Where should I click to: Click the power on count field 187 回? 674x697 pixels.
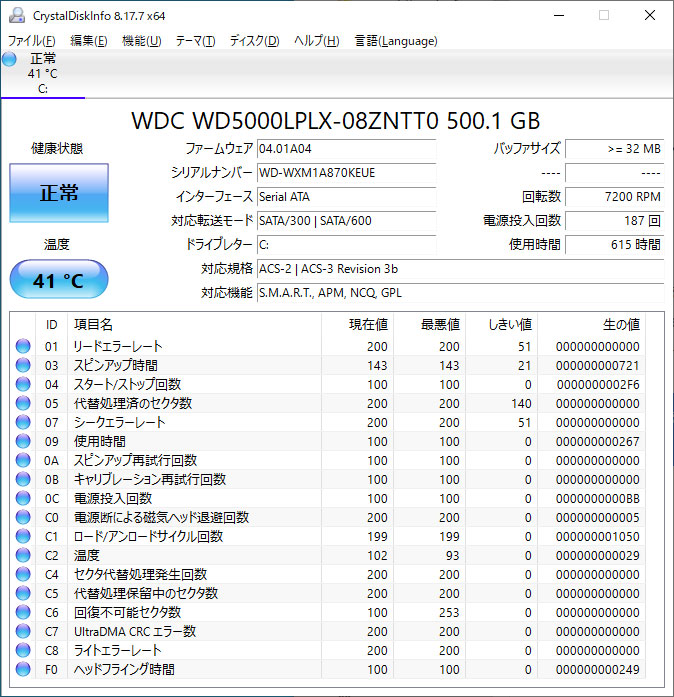(x=615, y=221)
